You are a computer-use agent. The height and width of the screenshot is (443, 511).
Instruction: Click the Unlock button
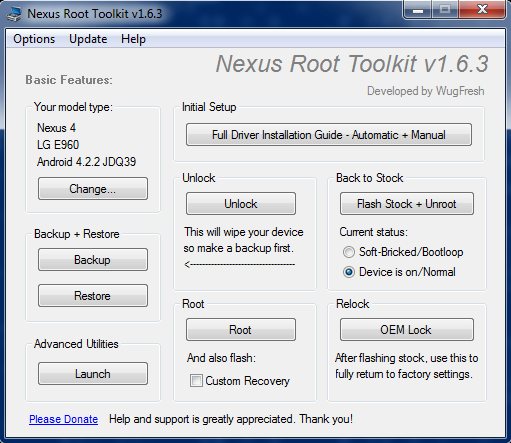click(241, 204)
